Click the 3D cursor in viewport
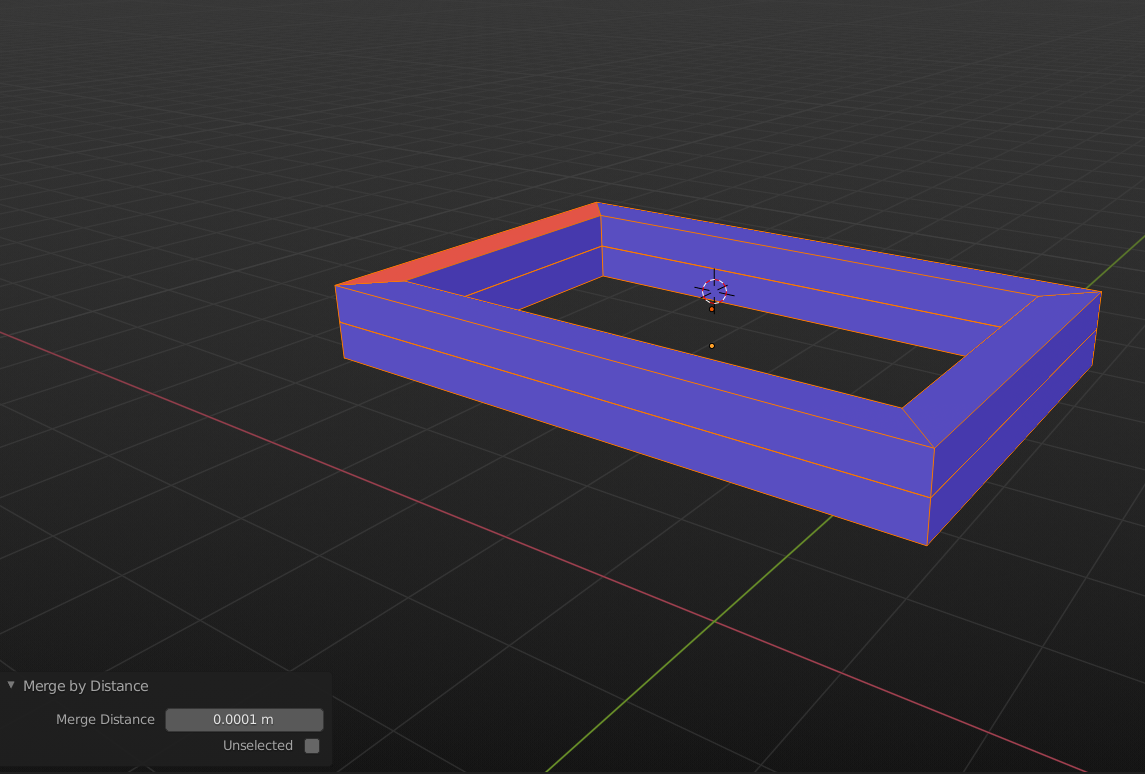1145x774 pixels. pyautogui.click(x=714, y=291)
